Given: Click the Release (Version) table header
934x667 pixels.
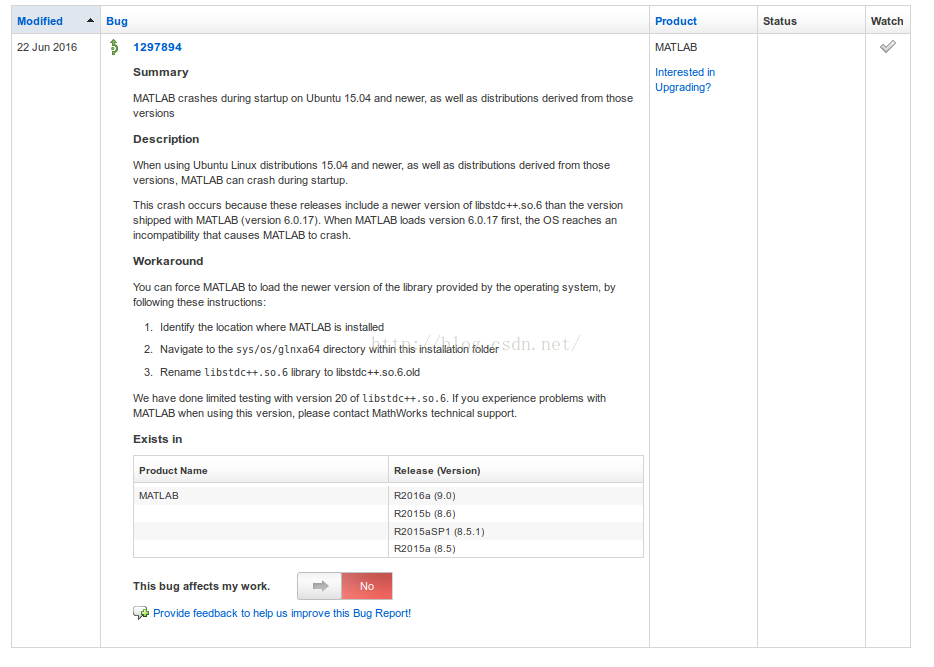Looking at the screenshot, I should point(437,470).
